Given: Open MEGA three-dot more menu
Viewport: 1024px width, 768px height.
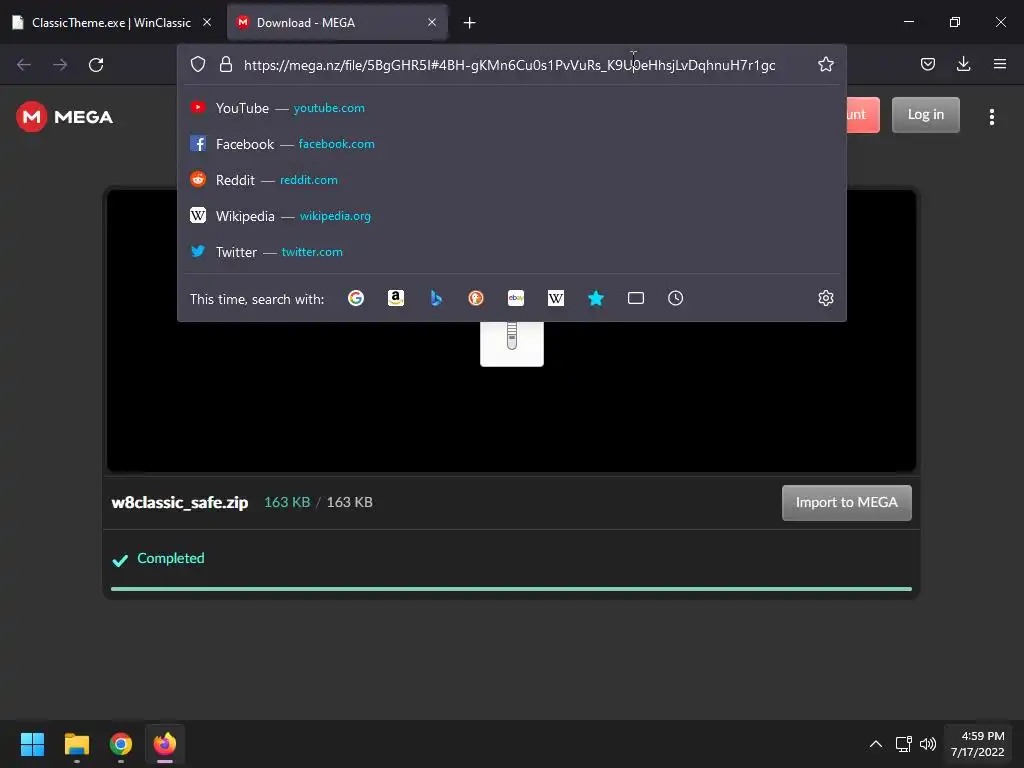Looking at the screenshot, I should [x=991, y=117].
